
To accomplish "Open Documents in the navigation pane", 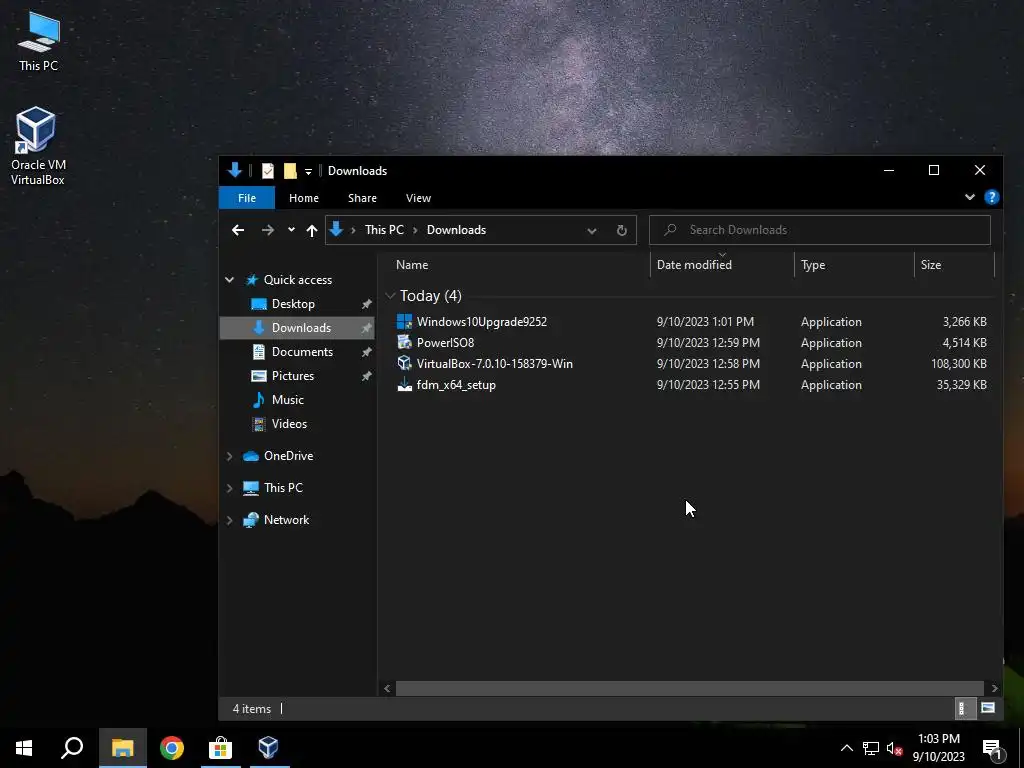I will (x=302, y=352).
